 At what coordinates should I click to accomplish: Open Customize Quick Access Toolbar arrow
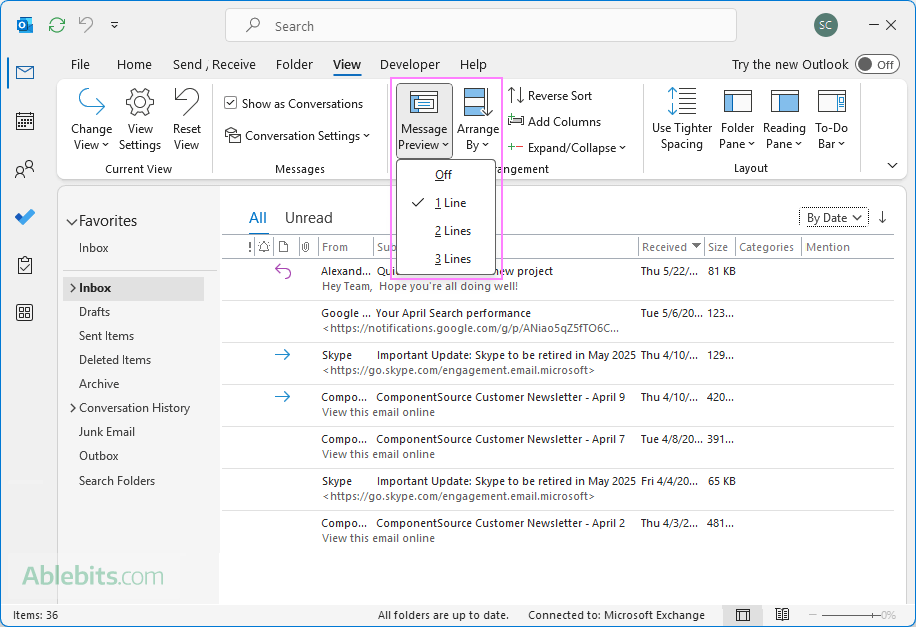(x=114, y=25)
